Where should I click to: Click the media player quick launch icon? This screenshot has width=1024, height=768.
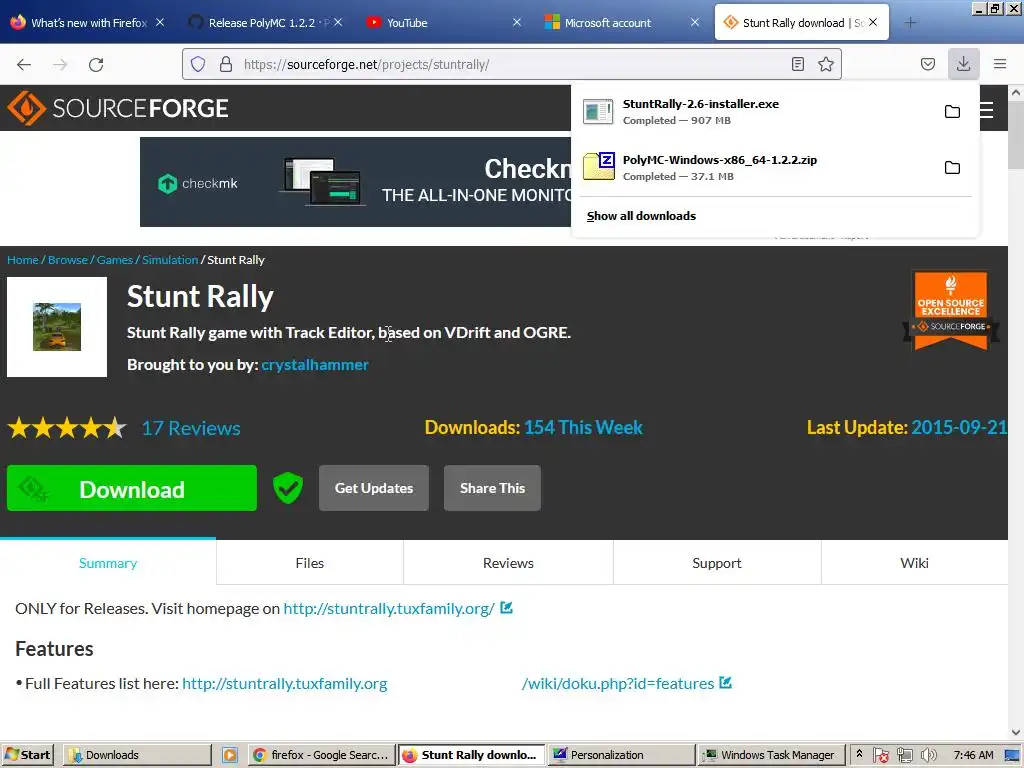(230, 755)
